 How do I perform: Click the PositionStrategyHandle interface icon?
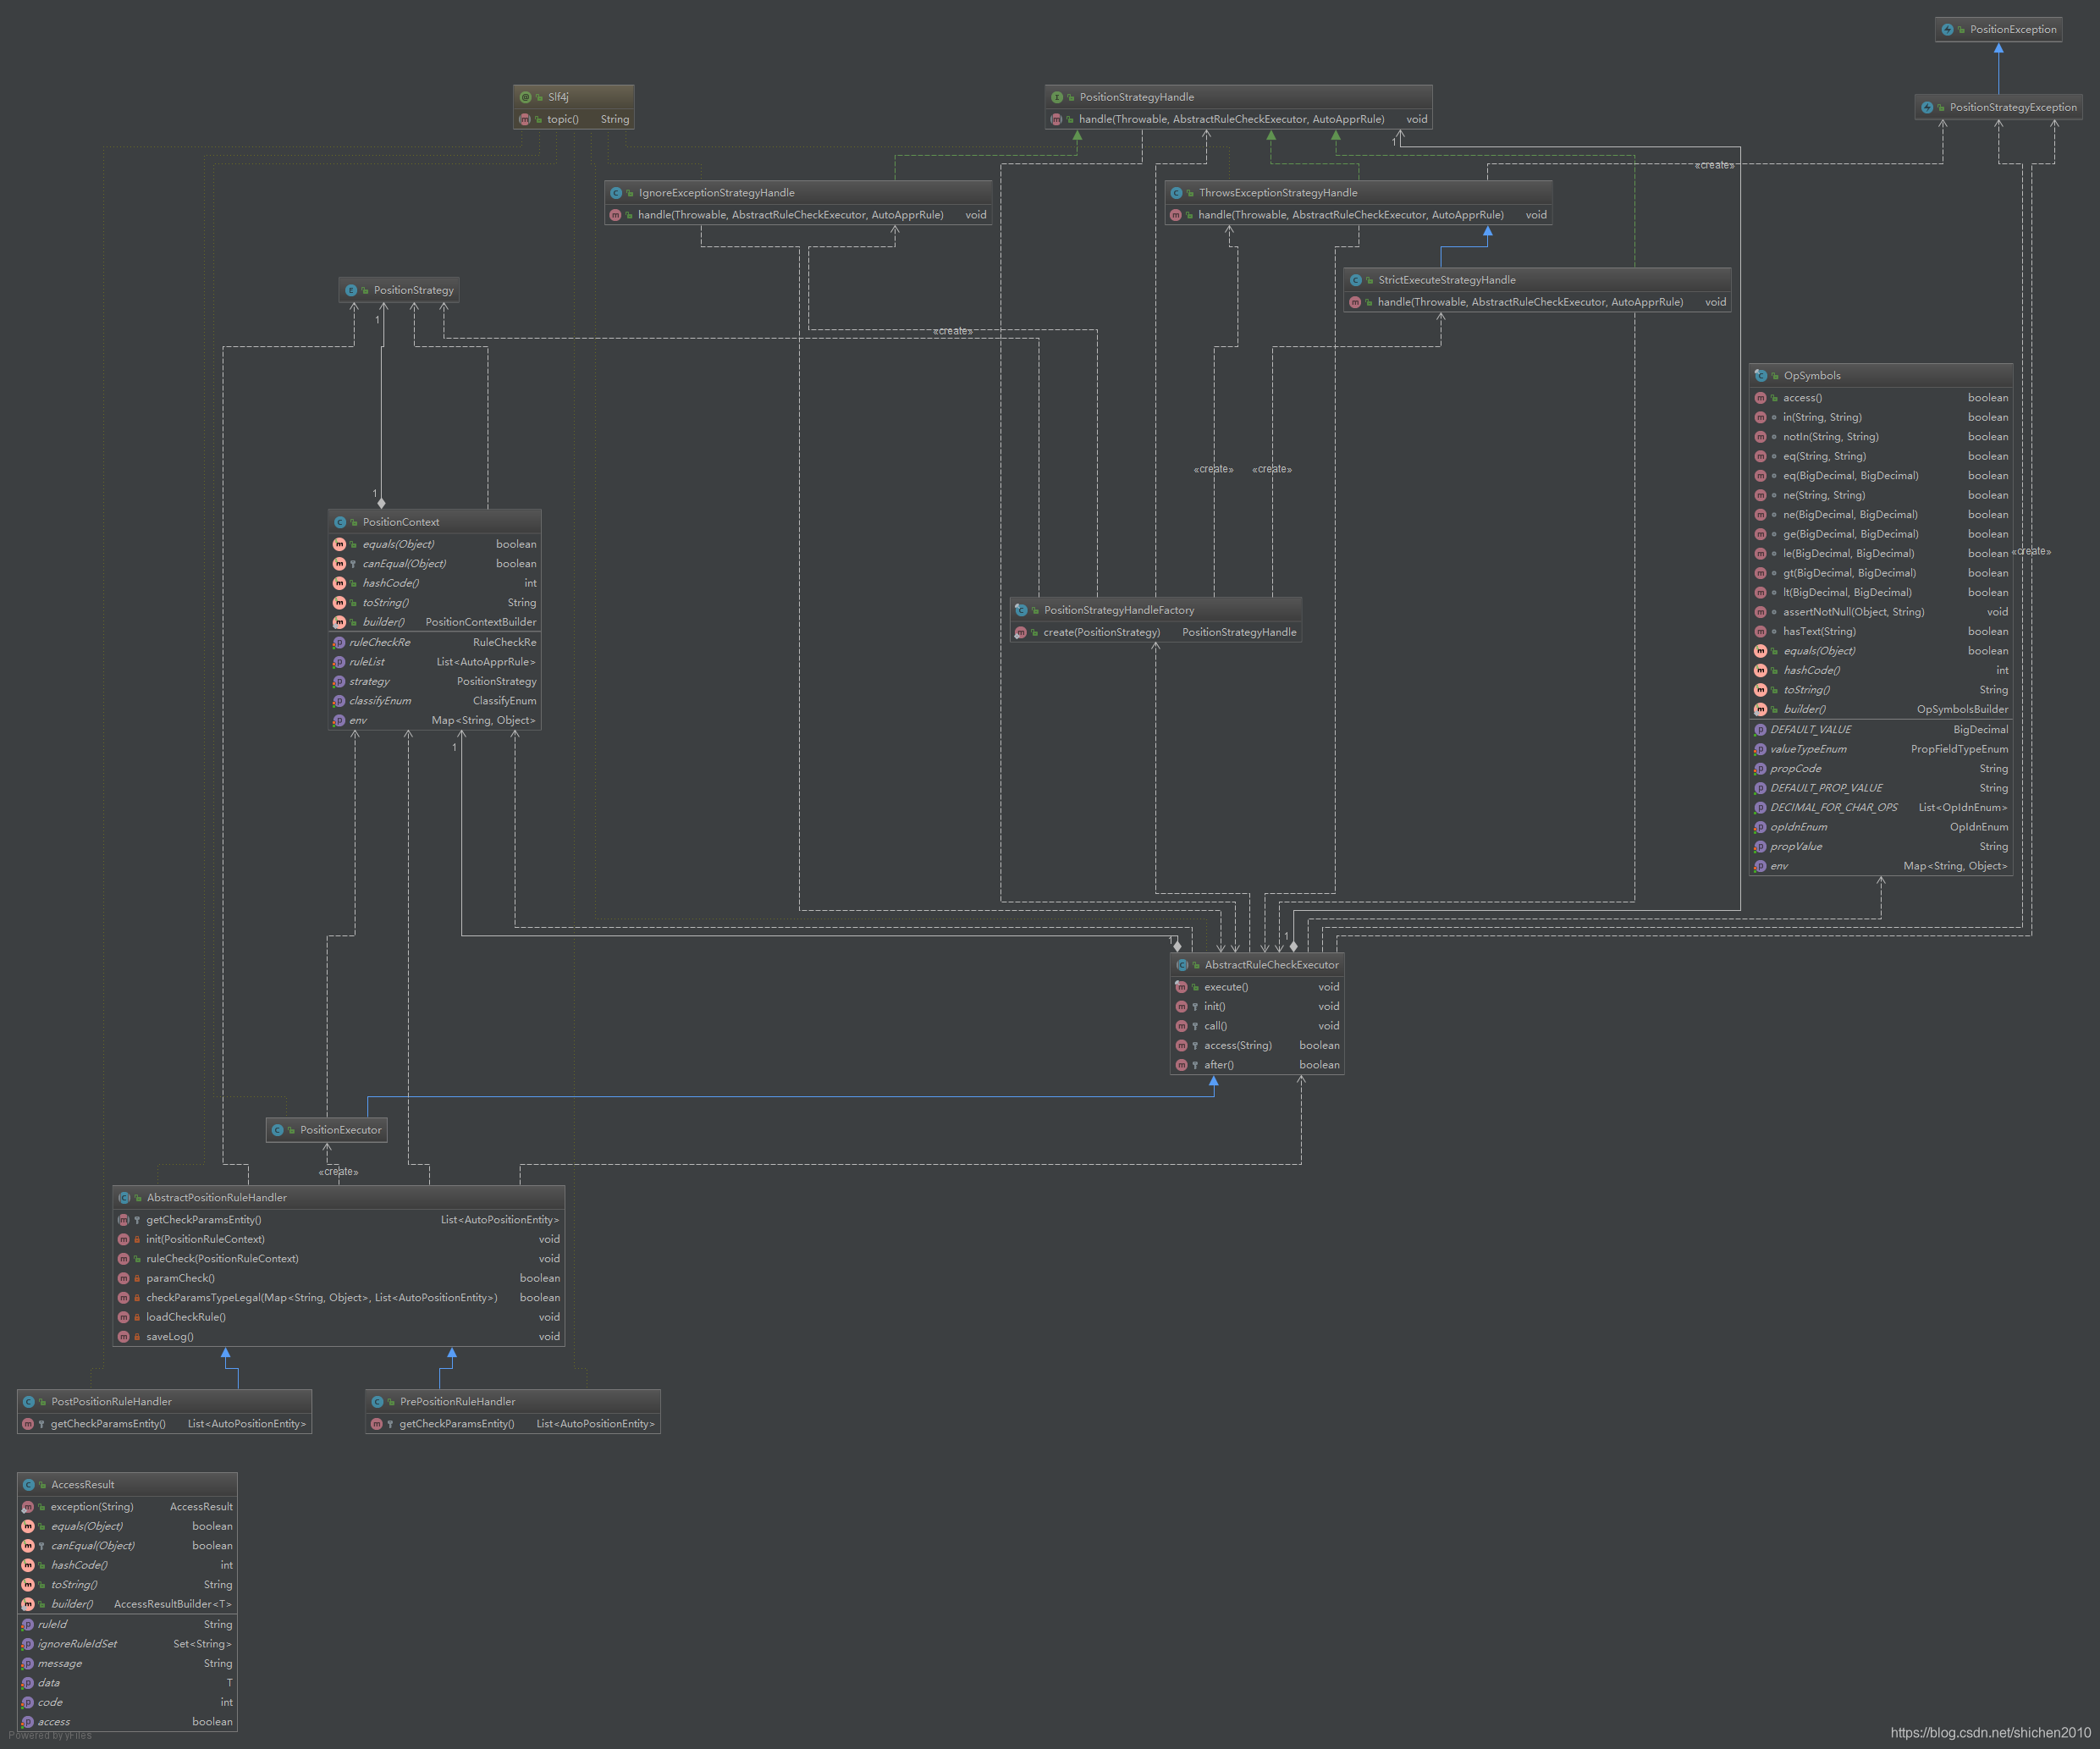[x=1057, y=97]
